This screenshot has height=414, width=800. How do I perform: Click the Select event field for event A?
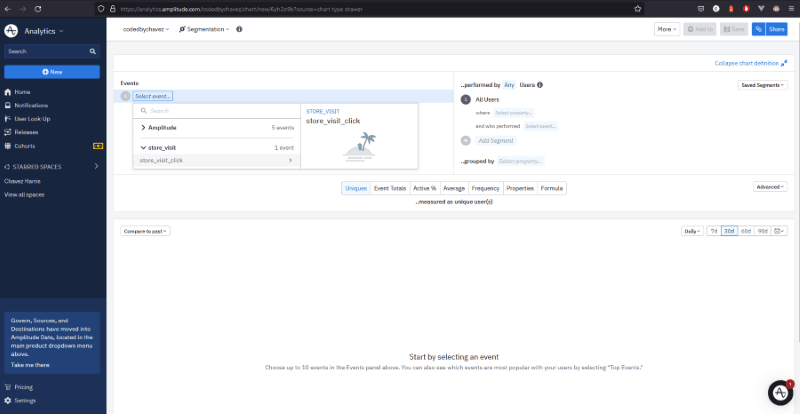(x=153, y=96)
